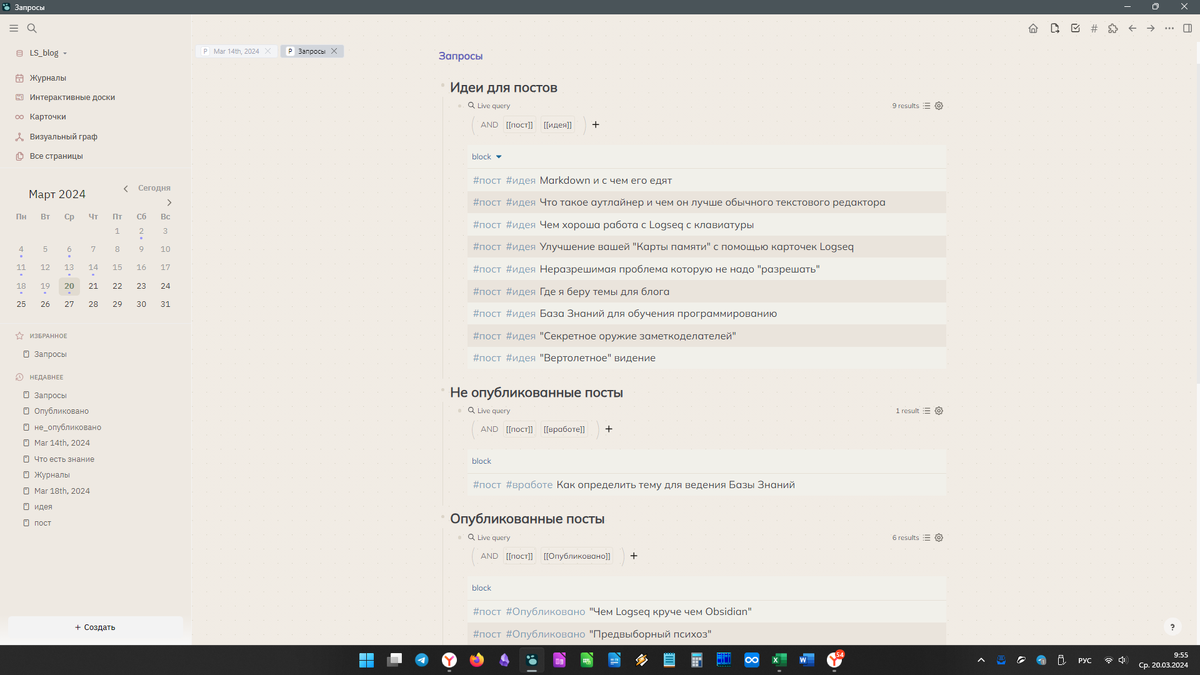Open the checkbox task icon in the header
The width and height of the screenshot is (1200, 675).
1075,29
